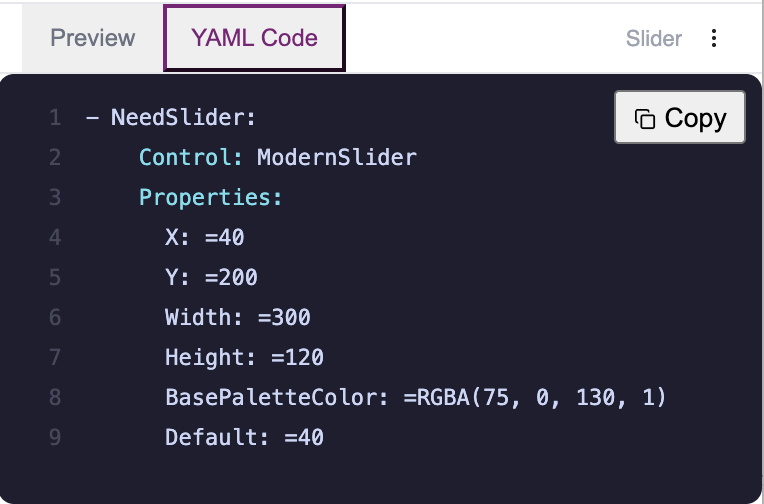The width and height of the screenshot is (764, 504).
Task: Click the copy icon in Copy button
Action: [x=645, y=118]
